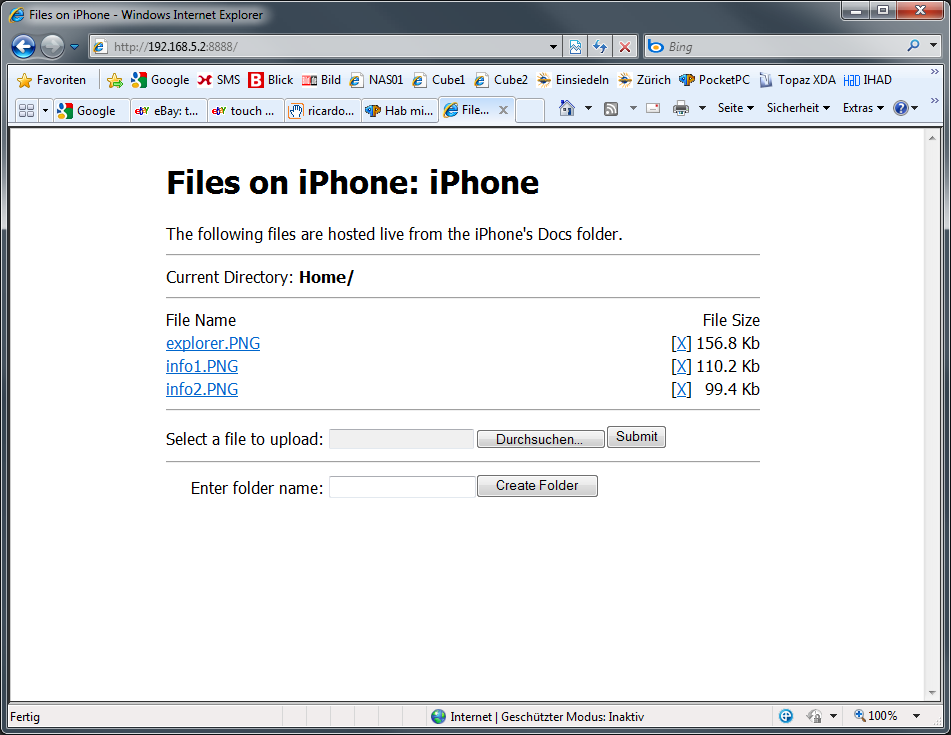Click the RSS feeds icon
The image size is (951, 735).
click(611, 109)
